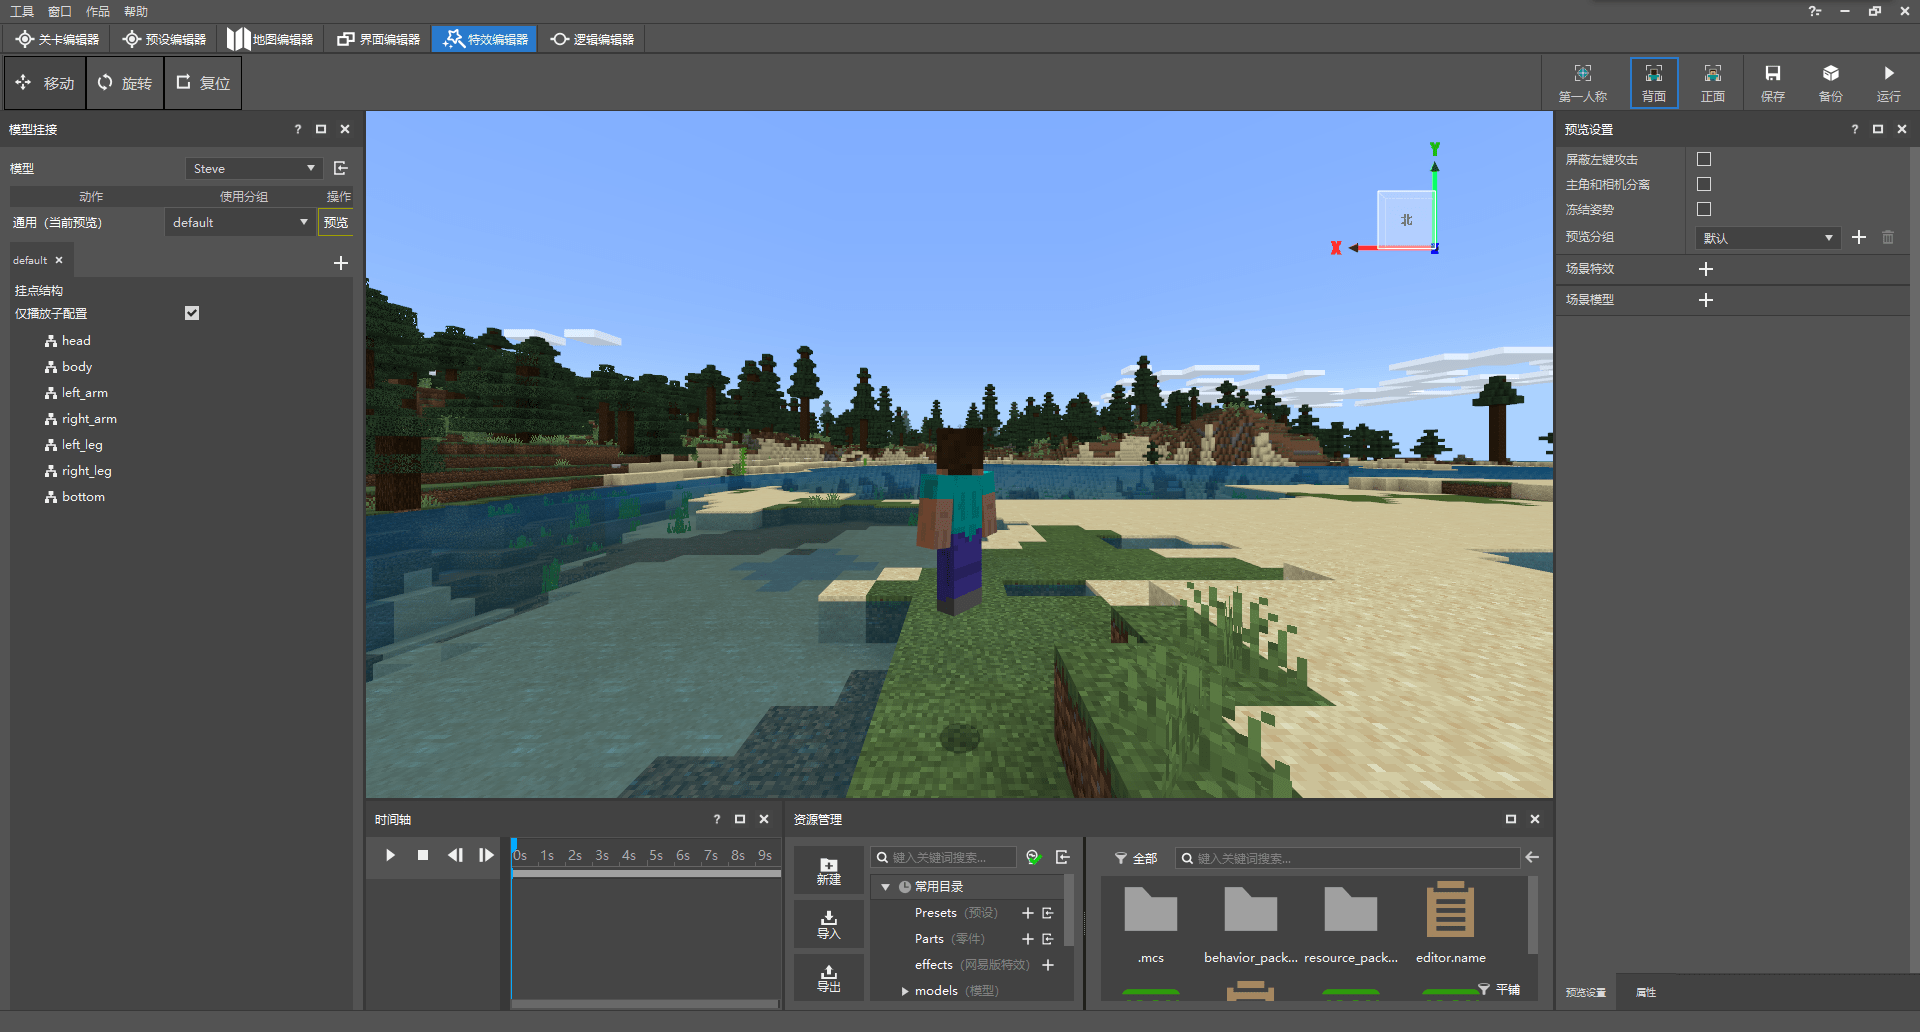
Task: Click the 保存 save icon
Action: click(1773, 83)
